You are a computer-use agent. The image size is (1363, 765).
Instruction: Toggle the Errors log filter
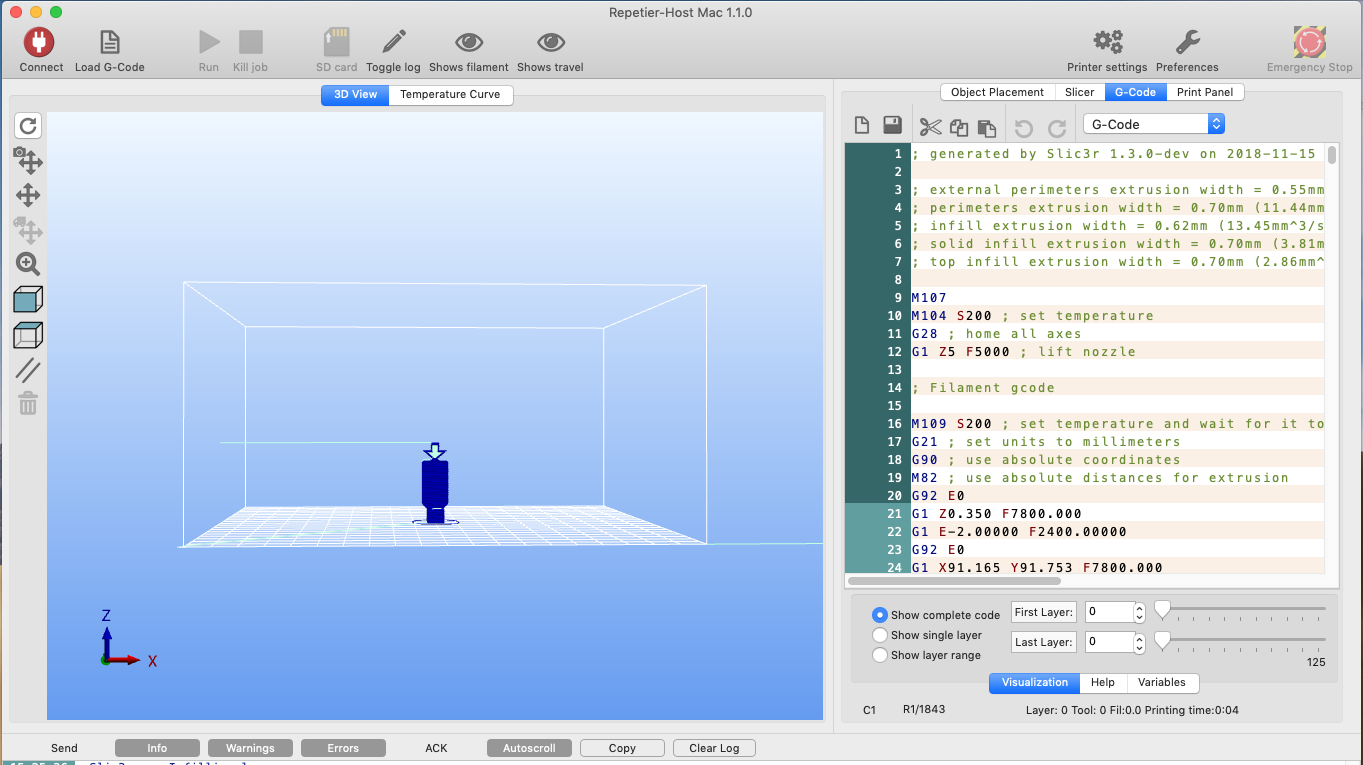click(x=343, y=748)
